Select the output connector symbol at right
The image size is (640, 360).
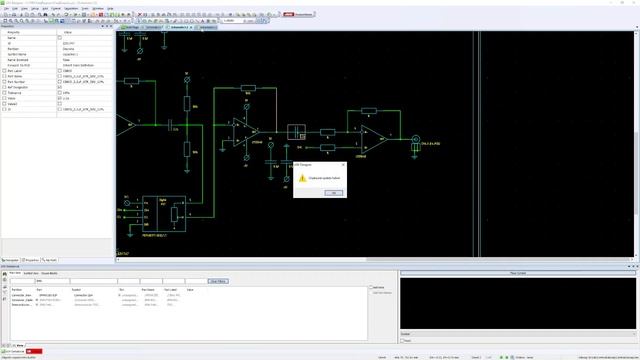tap(416, 144)
